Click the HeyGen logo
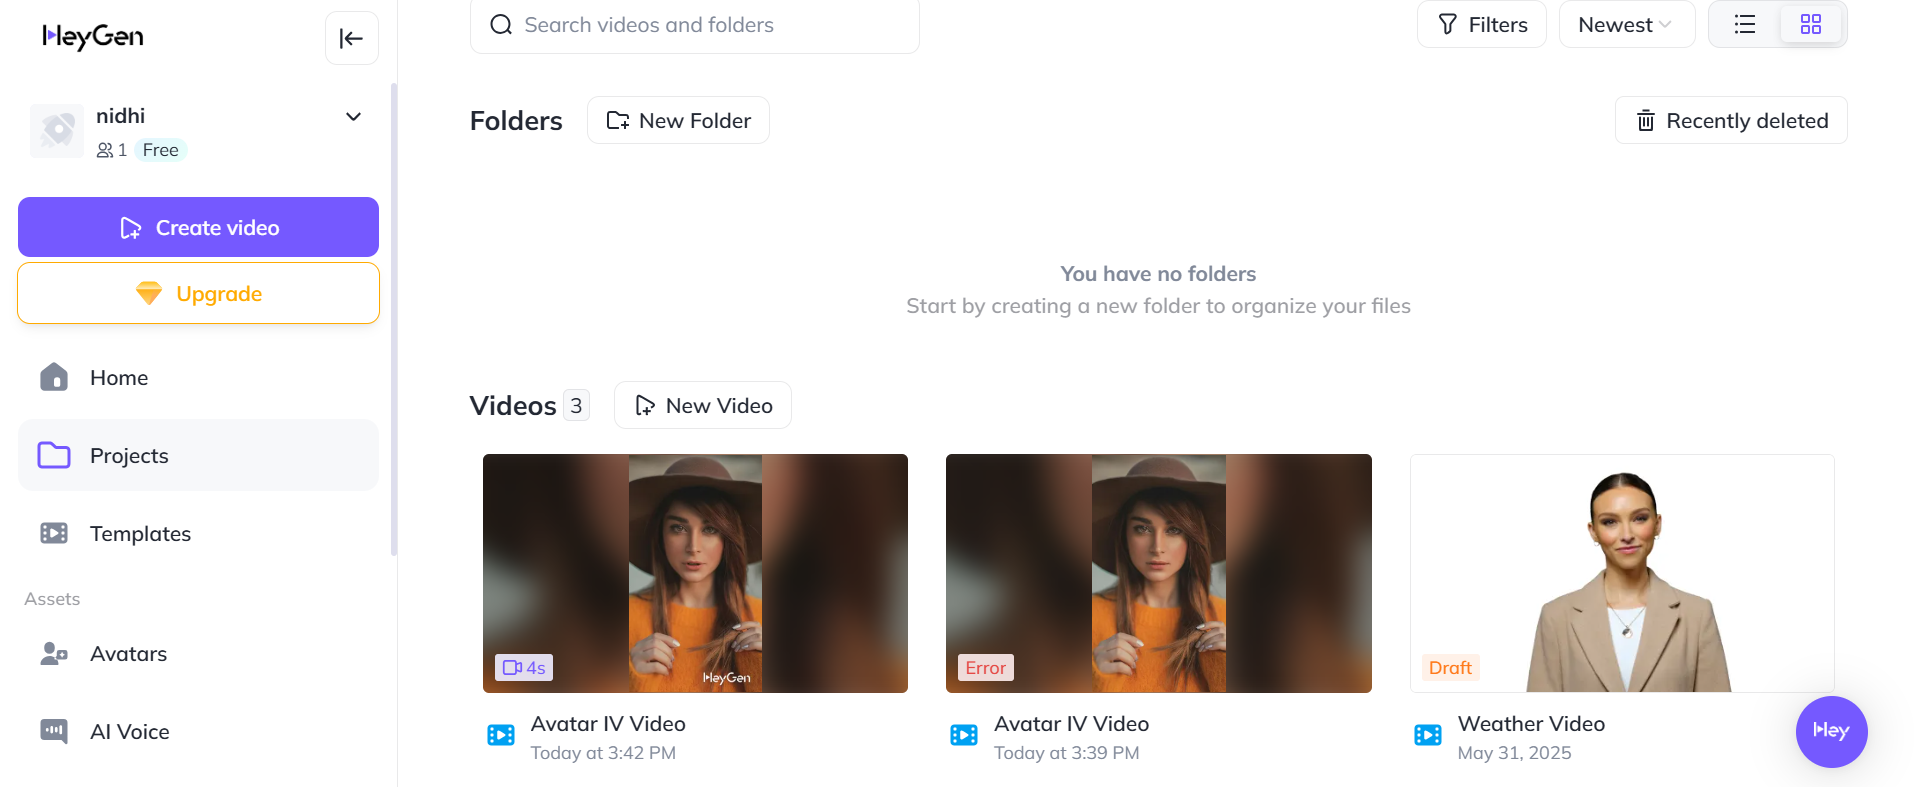Viewport: 1920px width, 787px height. tap(93, 37)
